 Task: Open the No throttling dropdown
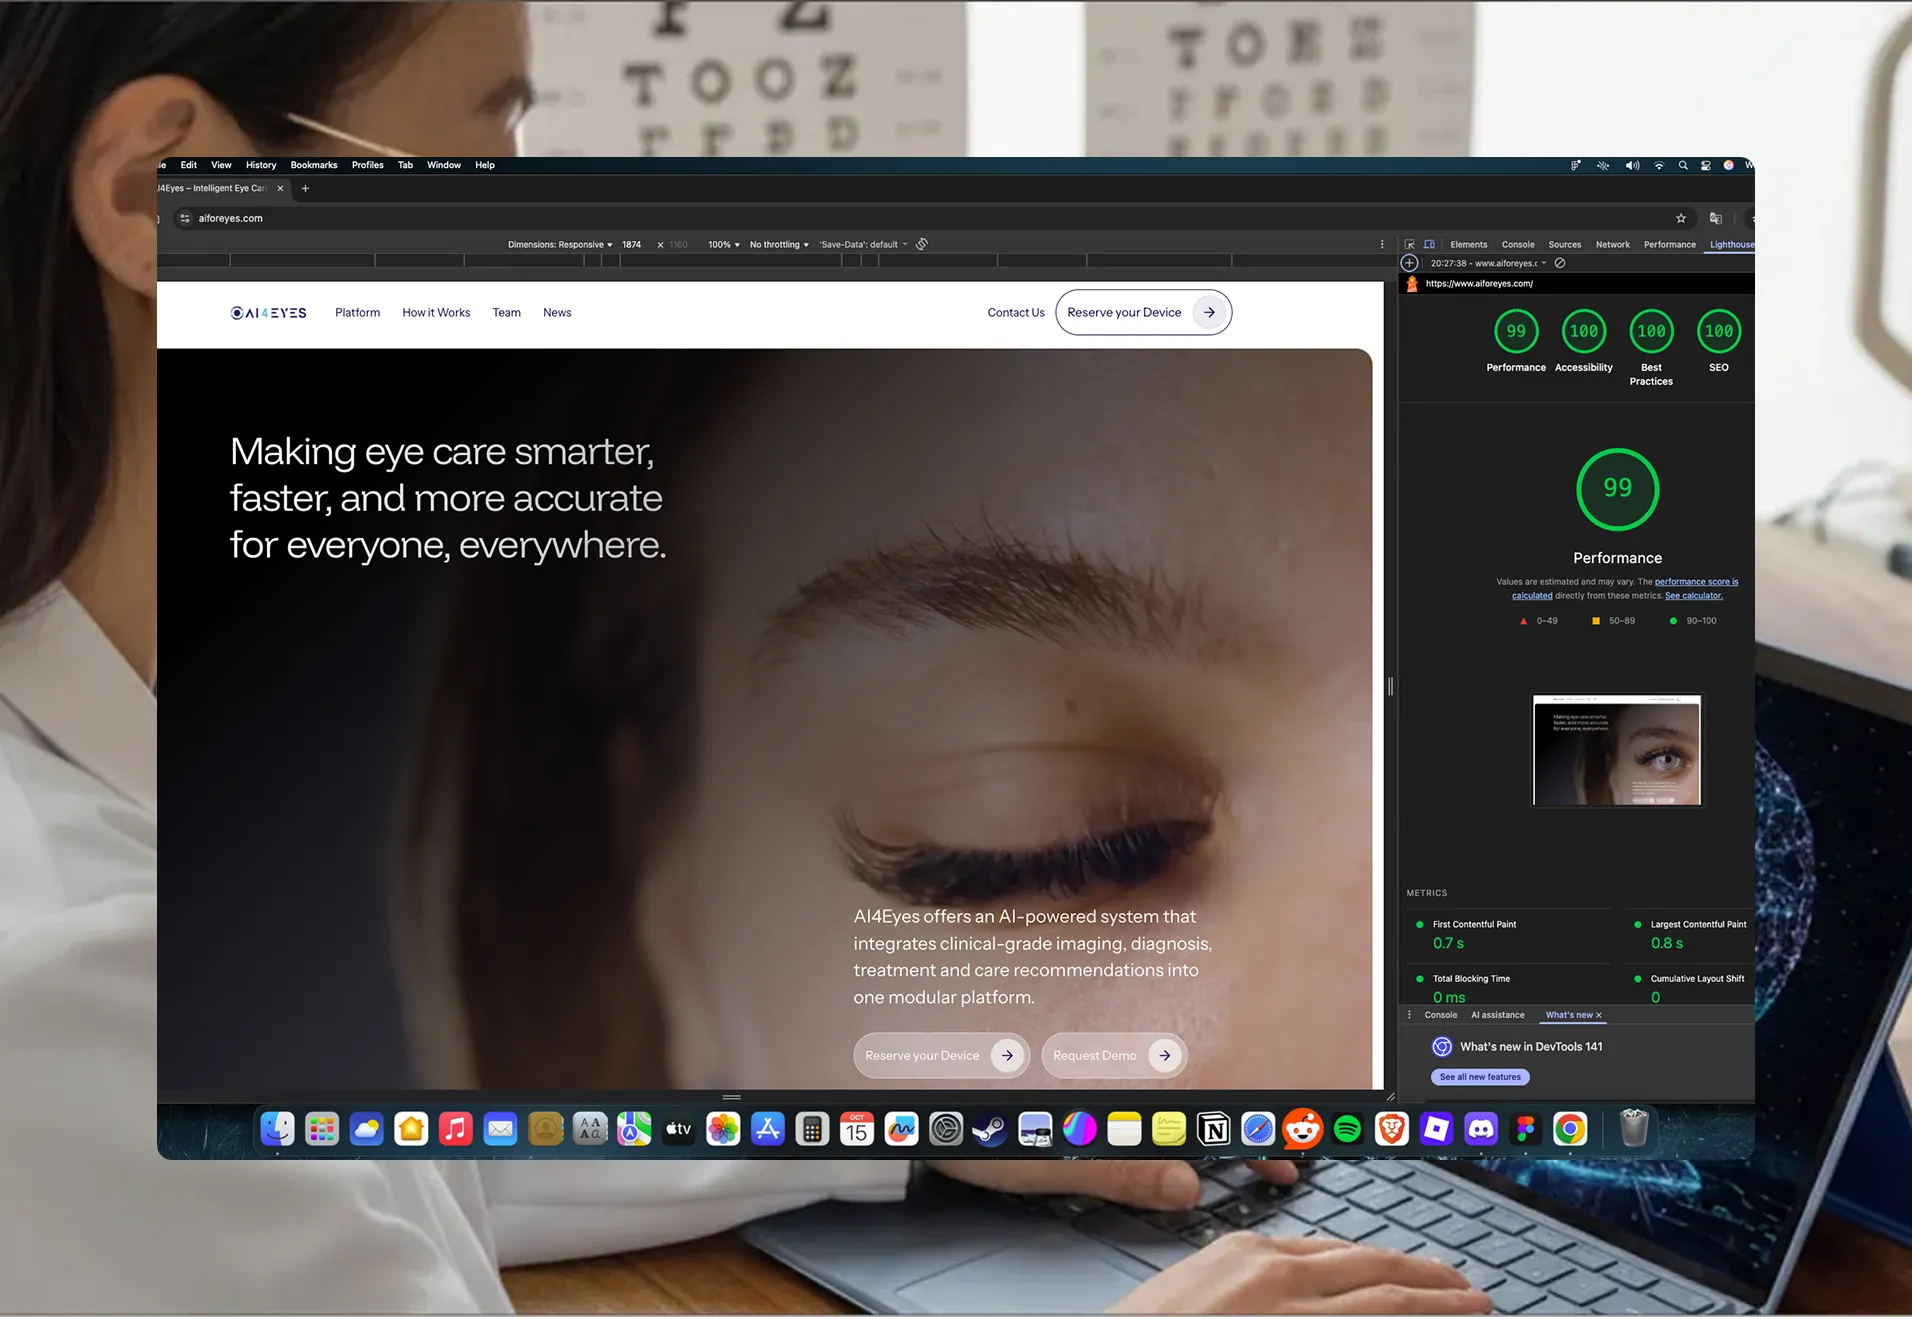point(778,244)
